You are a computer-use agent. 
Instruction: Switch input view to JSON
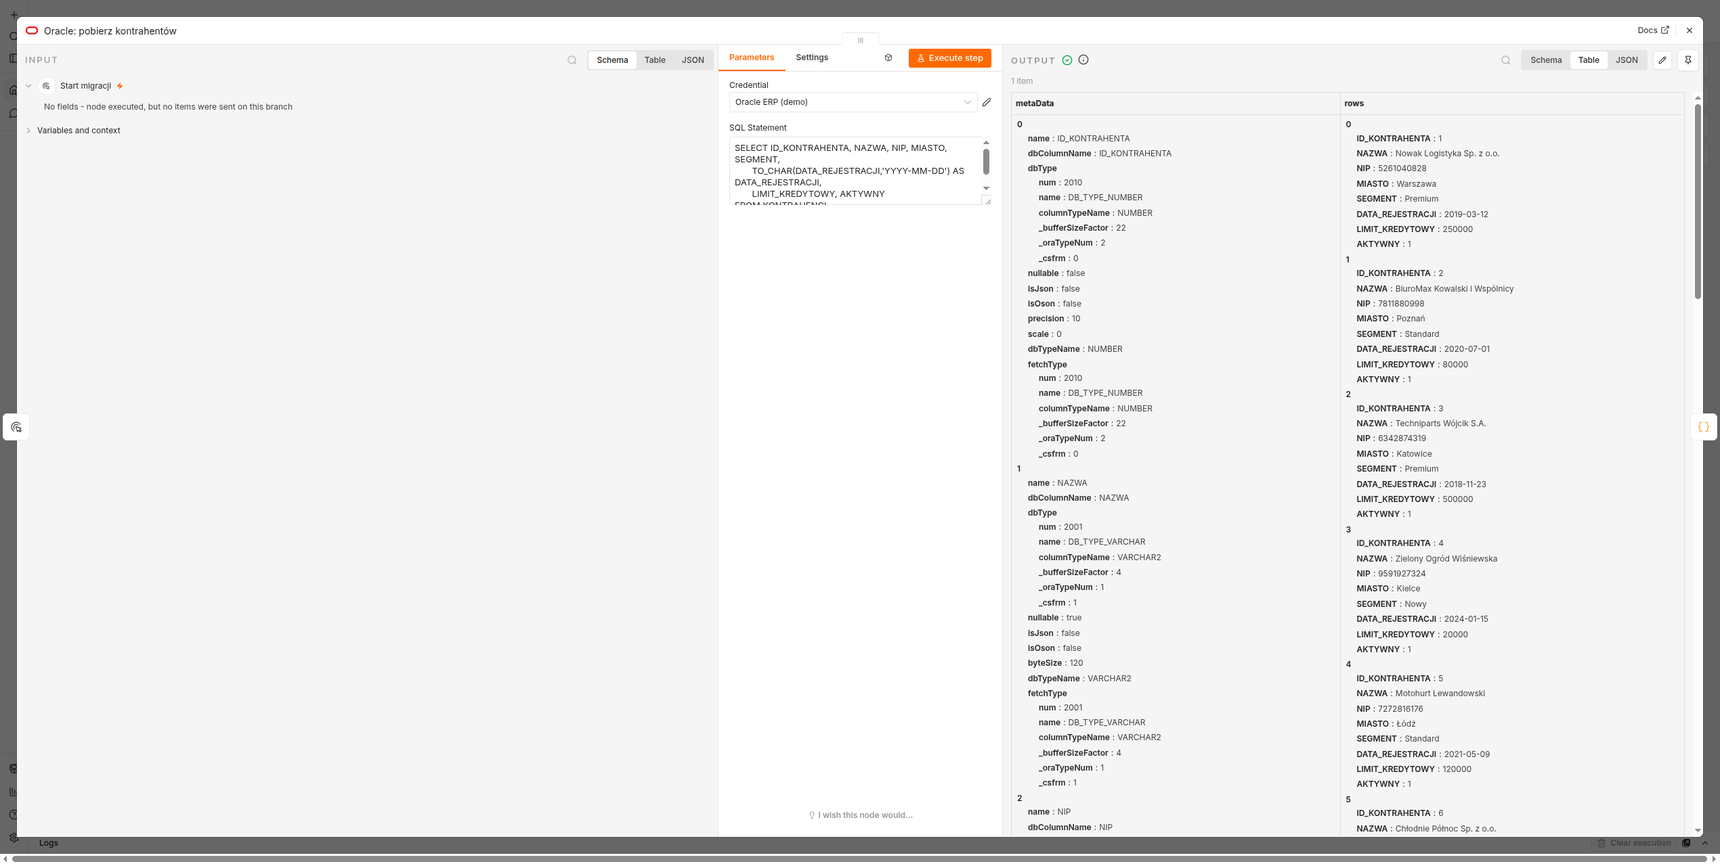coord(693,60)
